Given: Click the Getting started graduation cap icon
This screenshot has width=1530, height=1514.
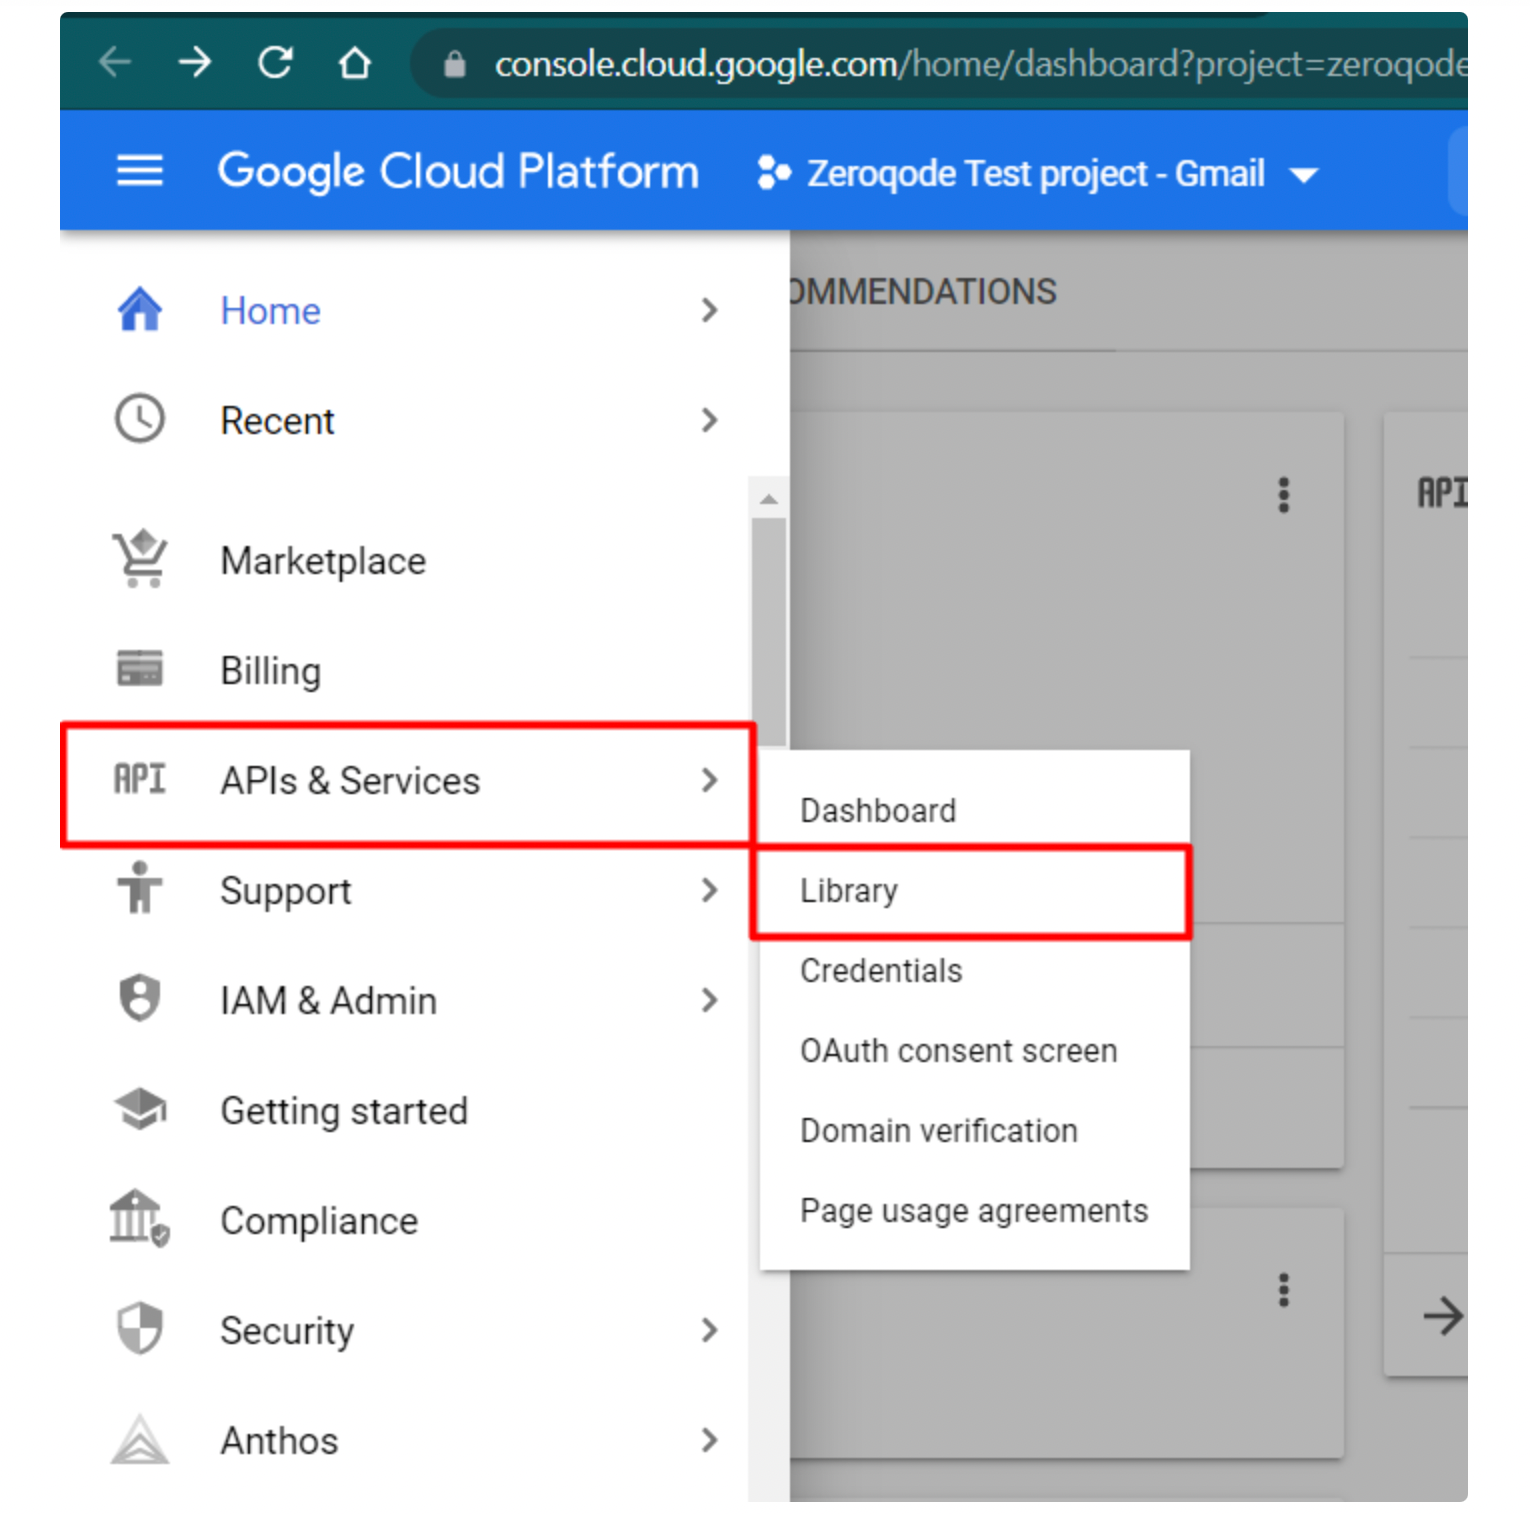Looking at the screenshot, I should click(140, 1109).
